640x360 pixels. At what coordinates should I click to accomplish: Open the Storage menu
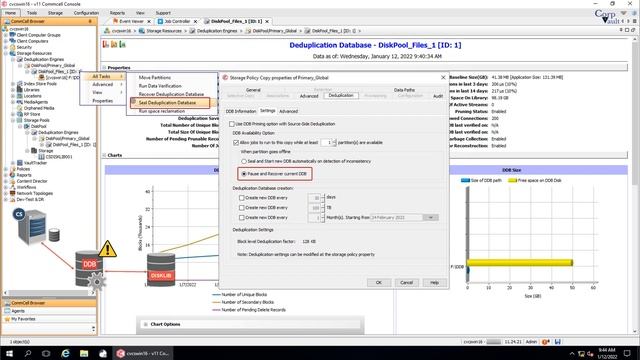click(55, 13)
